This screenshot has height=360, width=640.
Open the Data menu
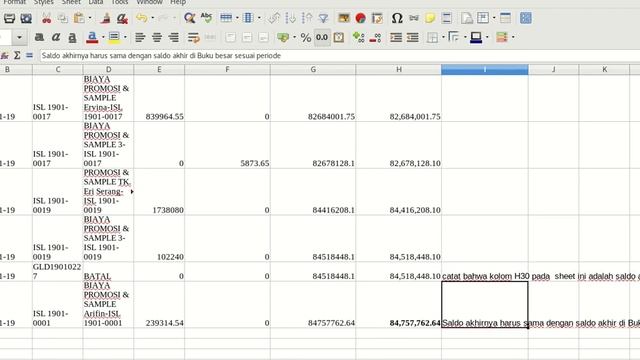[96, 2]
